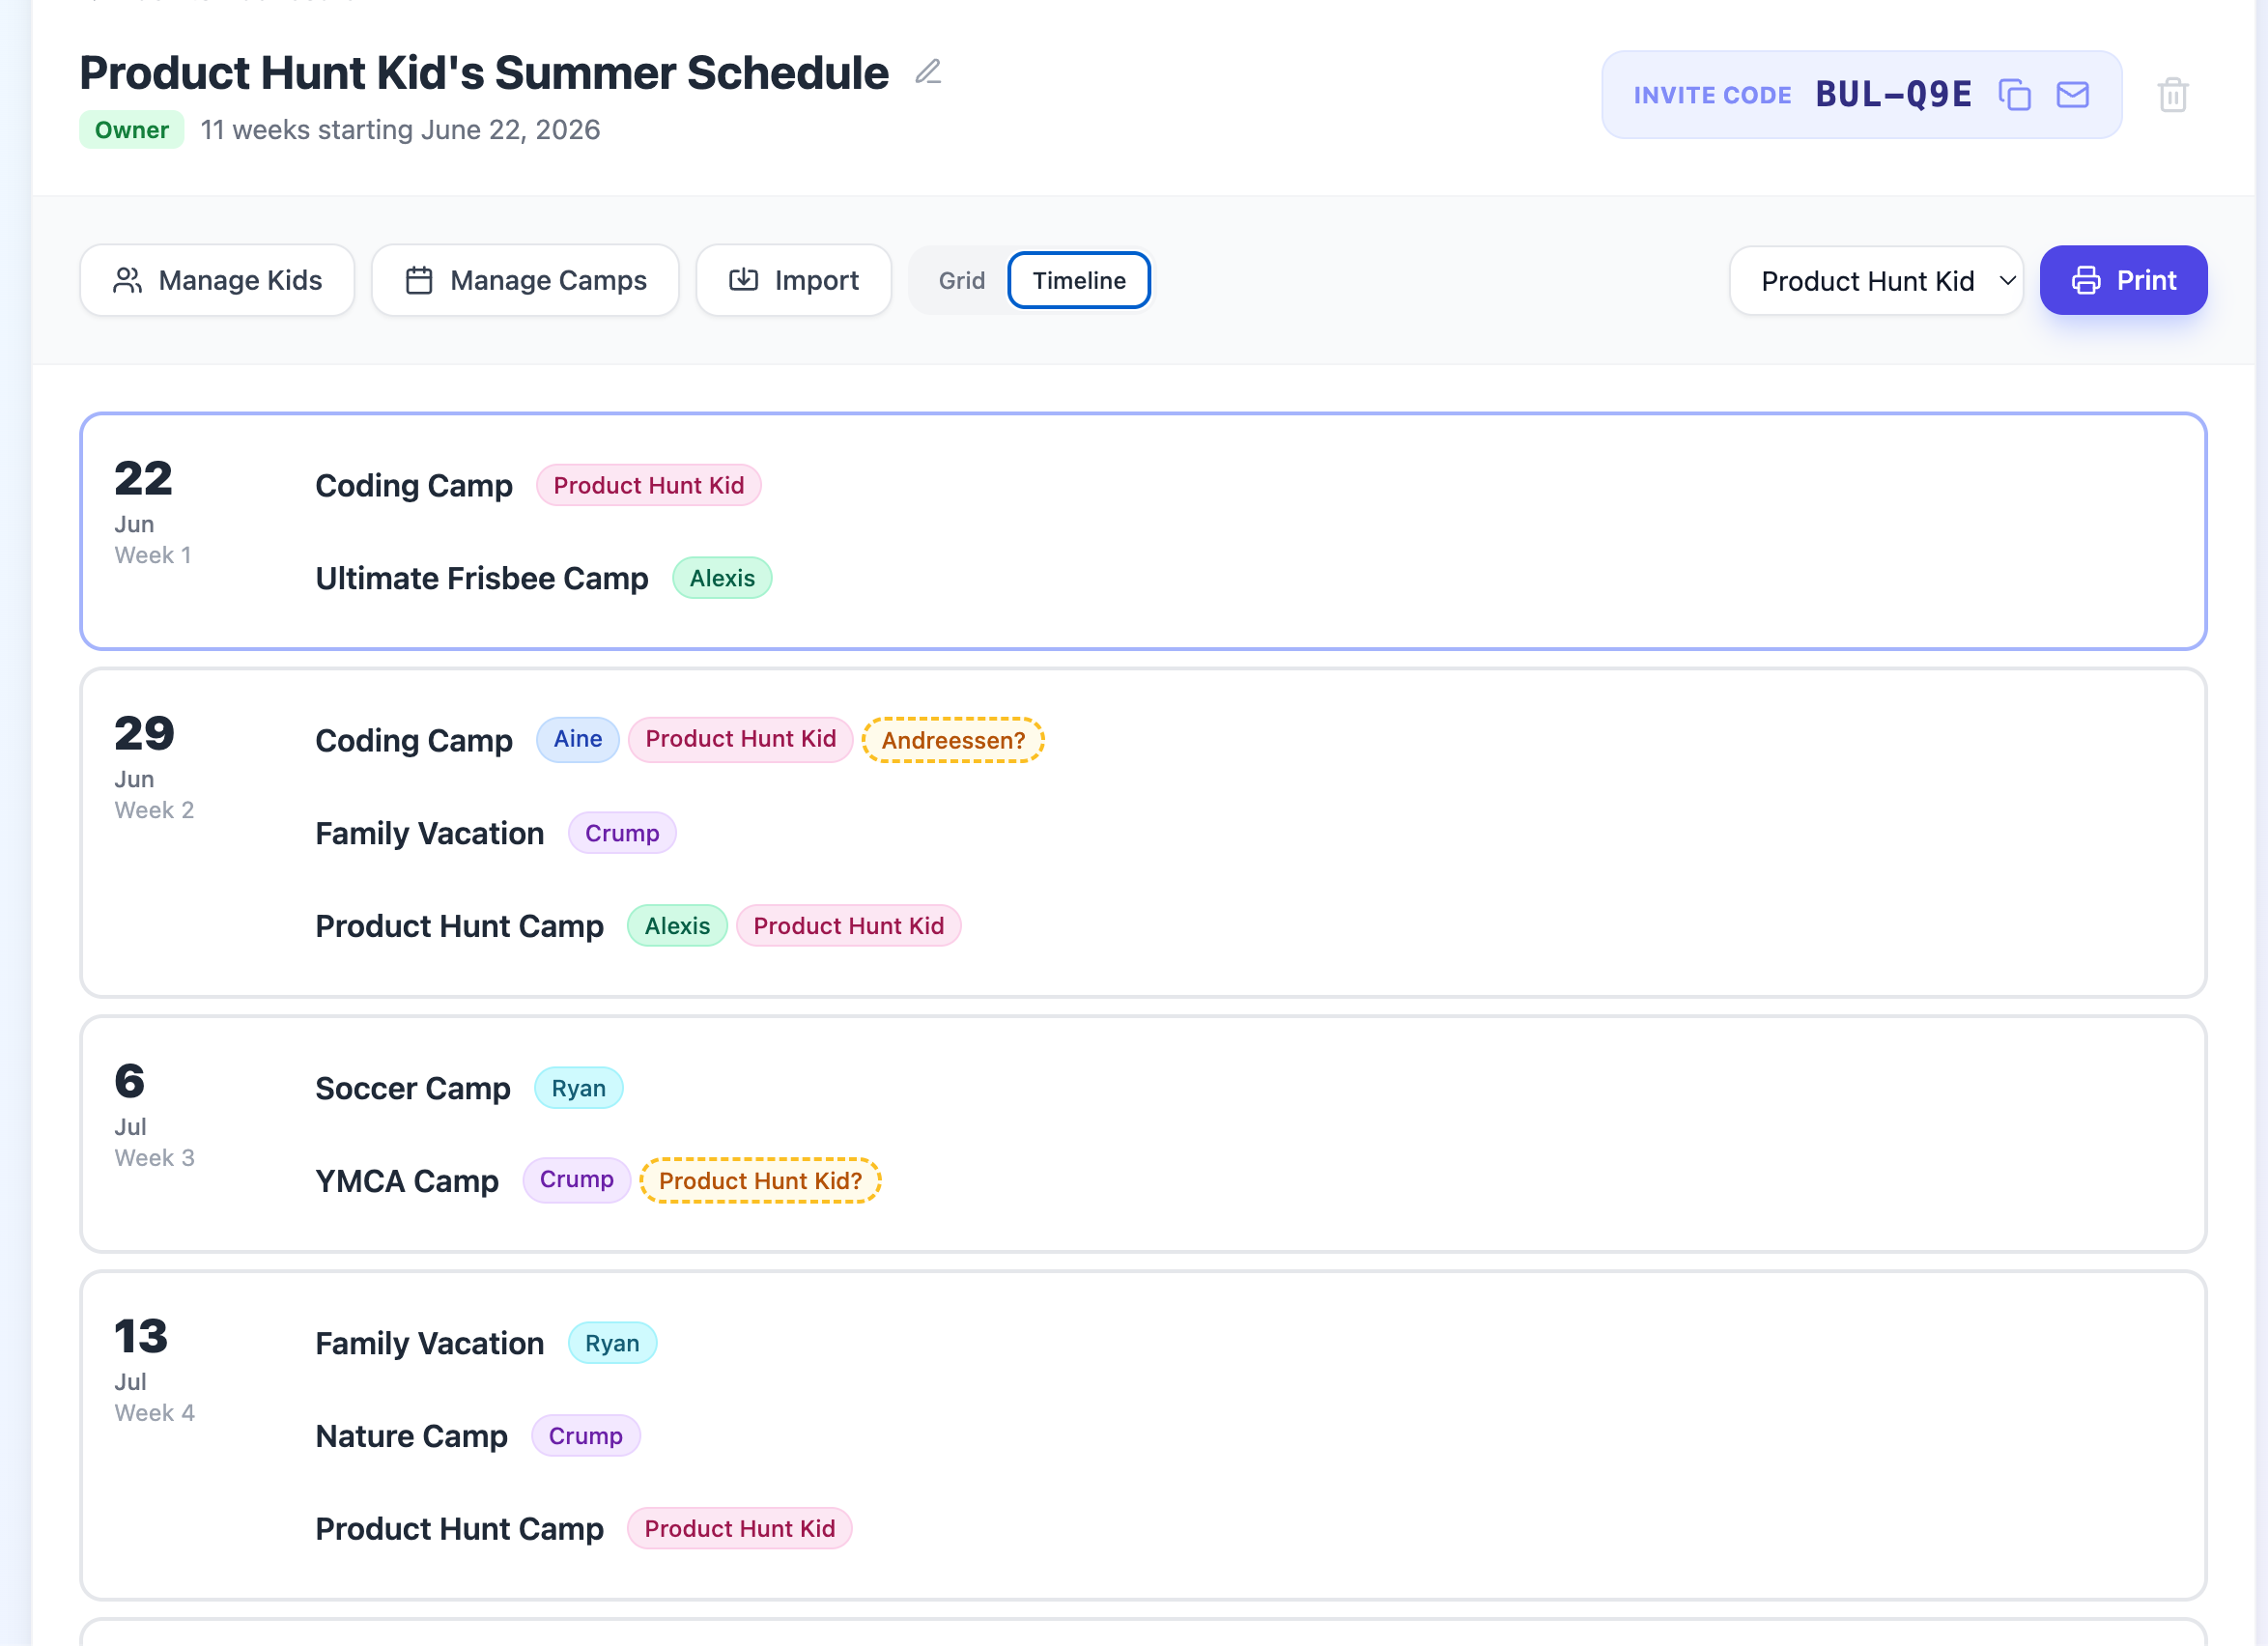Click the printer icon on the Print button

coord(2086,280)
